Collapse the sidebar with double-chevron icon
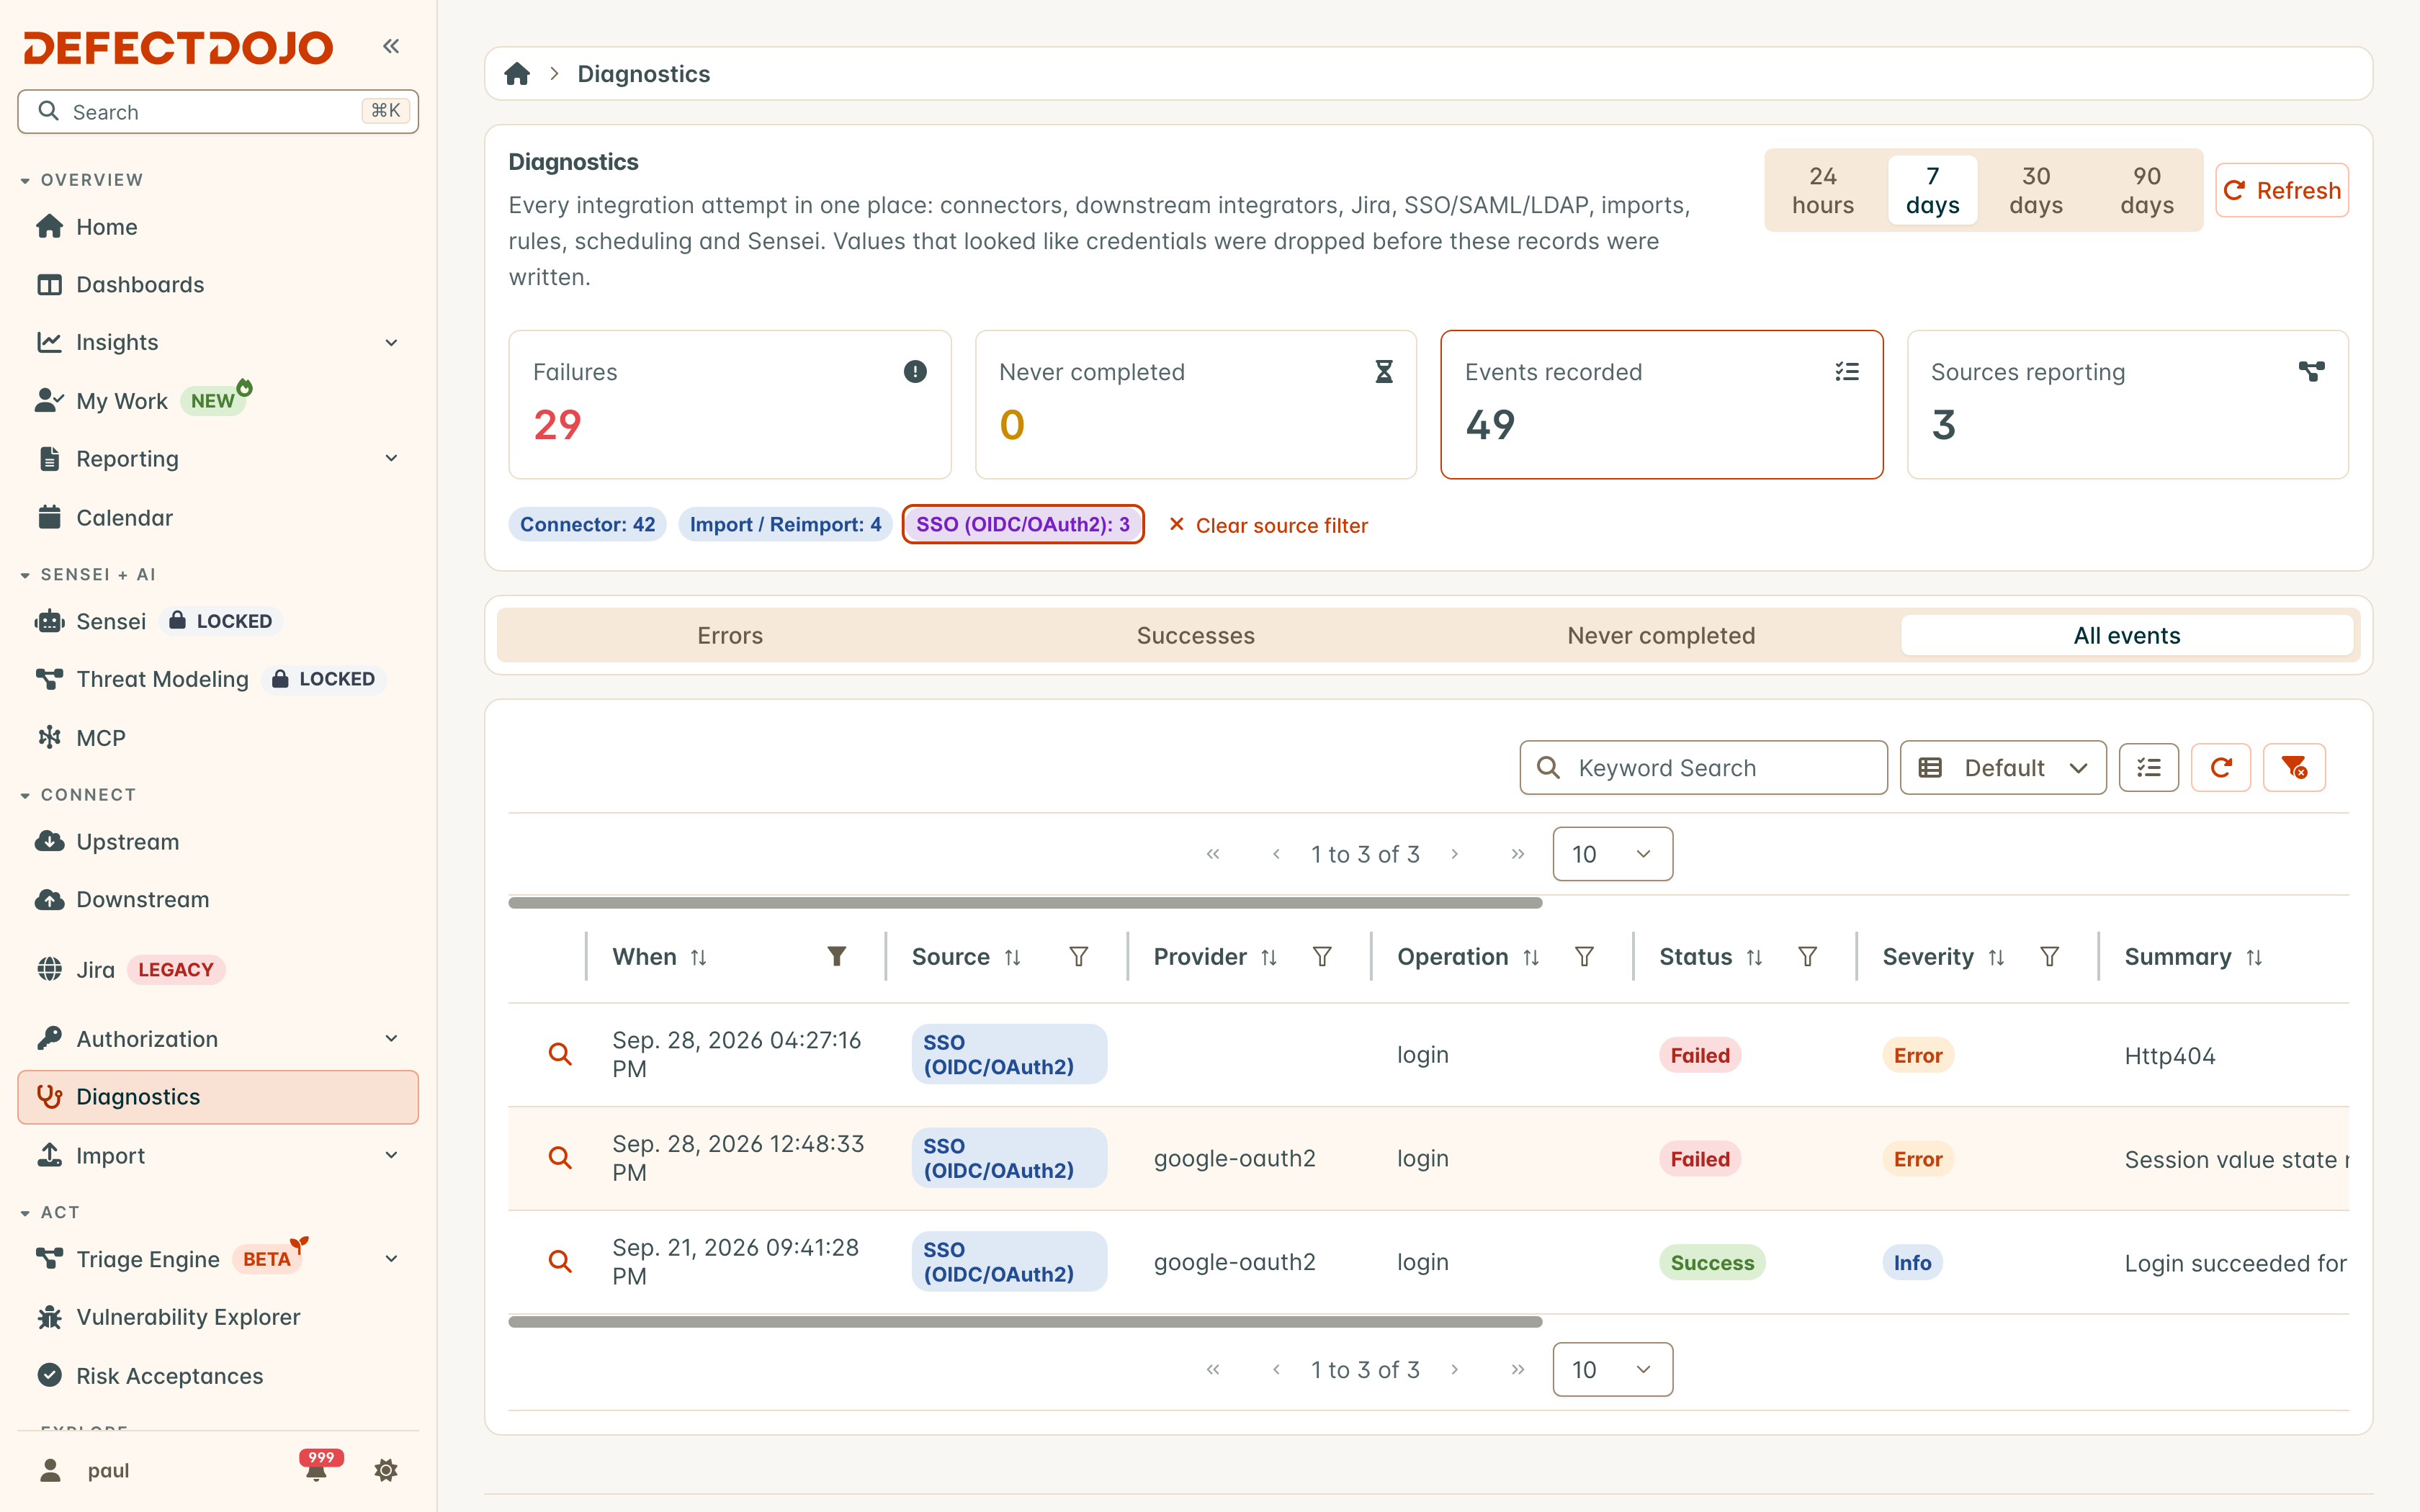 tap(391, 46)
